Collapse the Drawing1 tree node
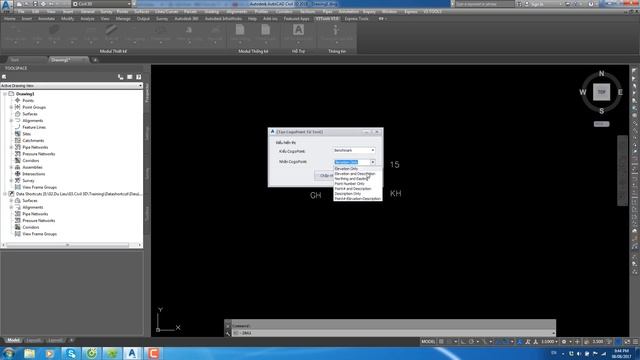The height and width of the screenshot is (360, 640). point(5,94)
